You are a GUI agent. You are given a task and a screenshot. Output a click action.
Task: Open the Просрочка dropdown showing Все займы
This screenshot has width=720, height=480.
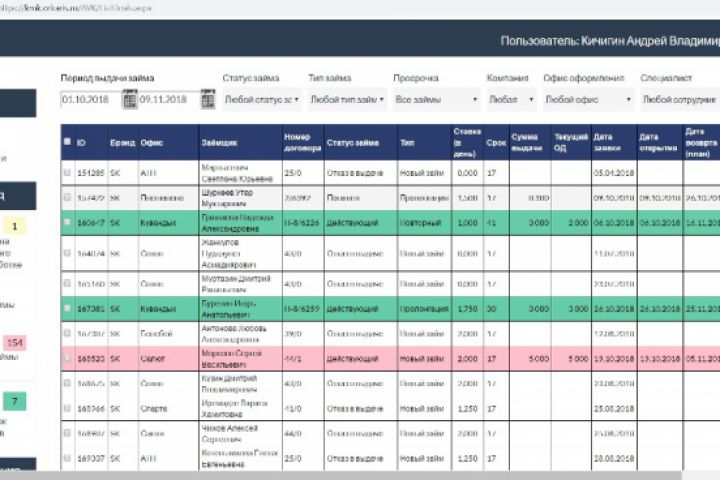[x=436, y=100]
